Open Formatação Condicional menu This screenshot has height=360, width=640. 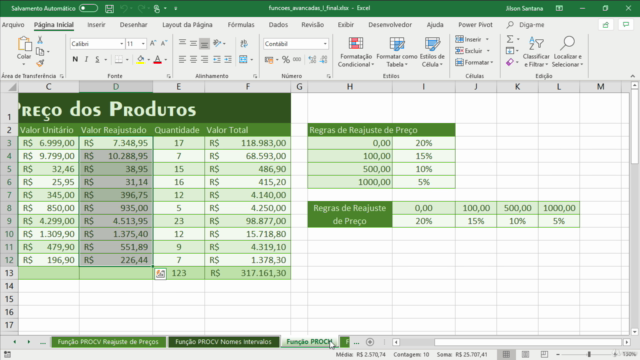coord(356,52)
